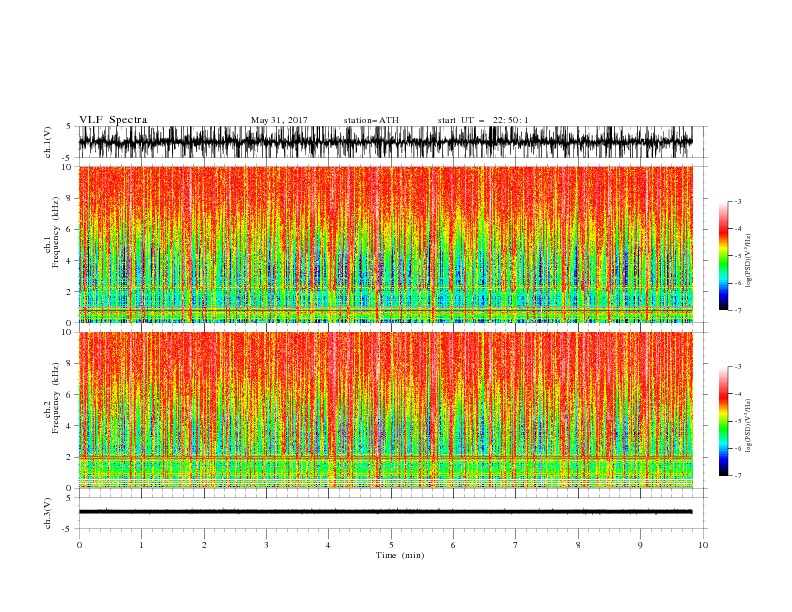
Task: Click the ch.2 colorbar "-7" tick label
Action: tap(738, 476)
